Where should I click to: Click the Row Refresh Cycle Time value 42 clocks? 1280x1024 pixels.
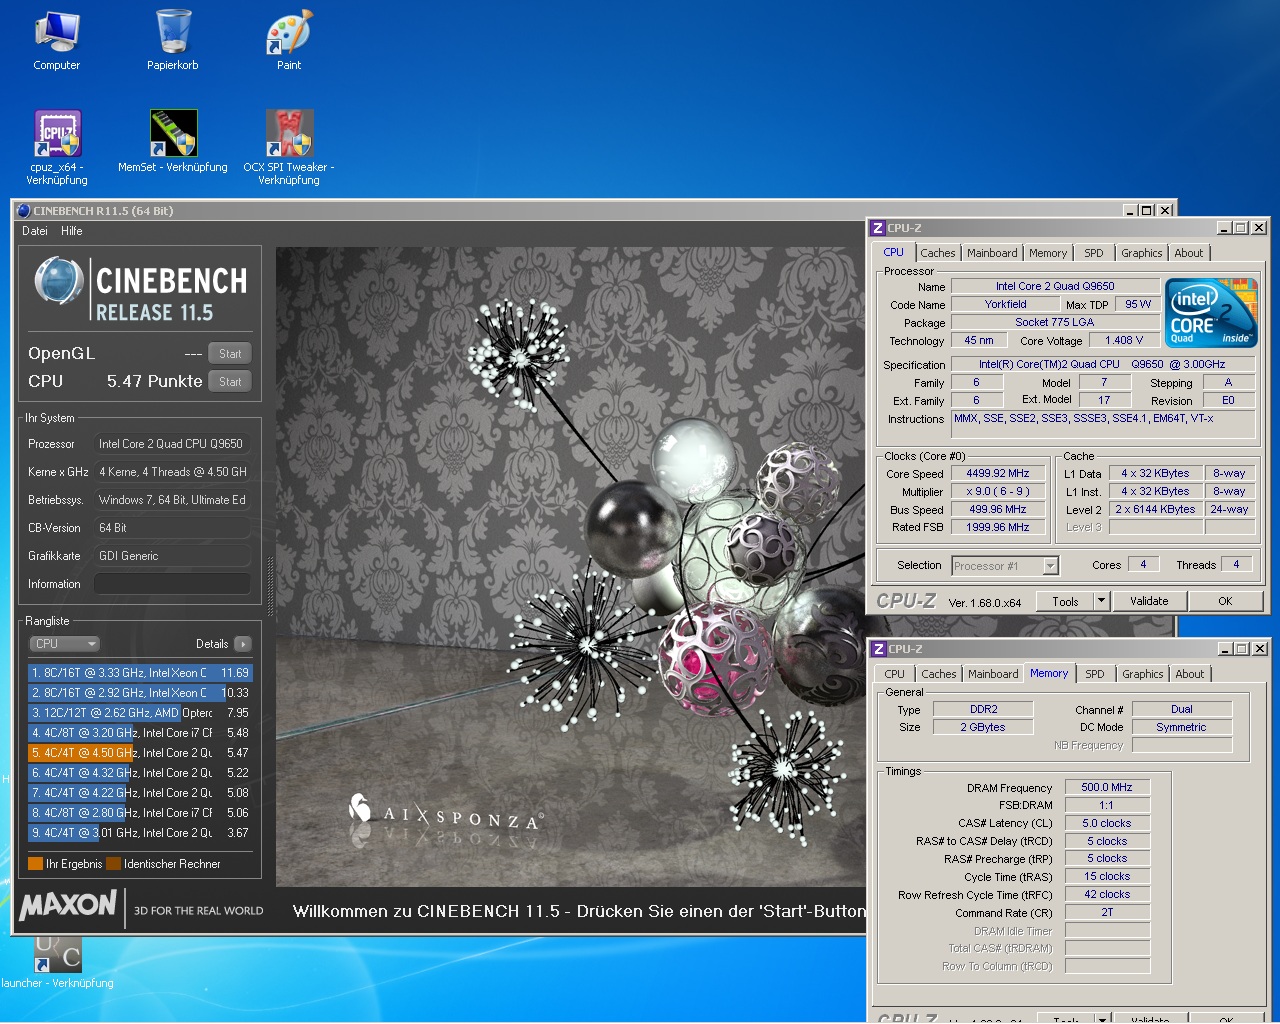pyautogui.click(x=1107, y=895)
